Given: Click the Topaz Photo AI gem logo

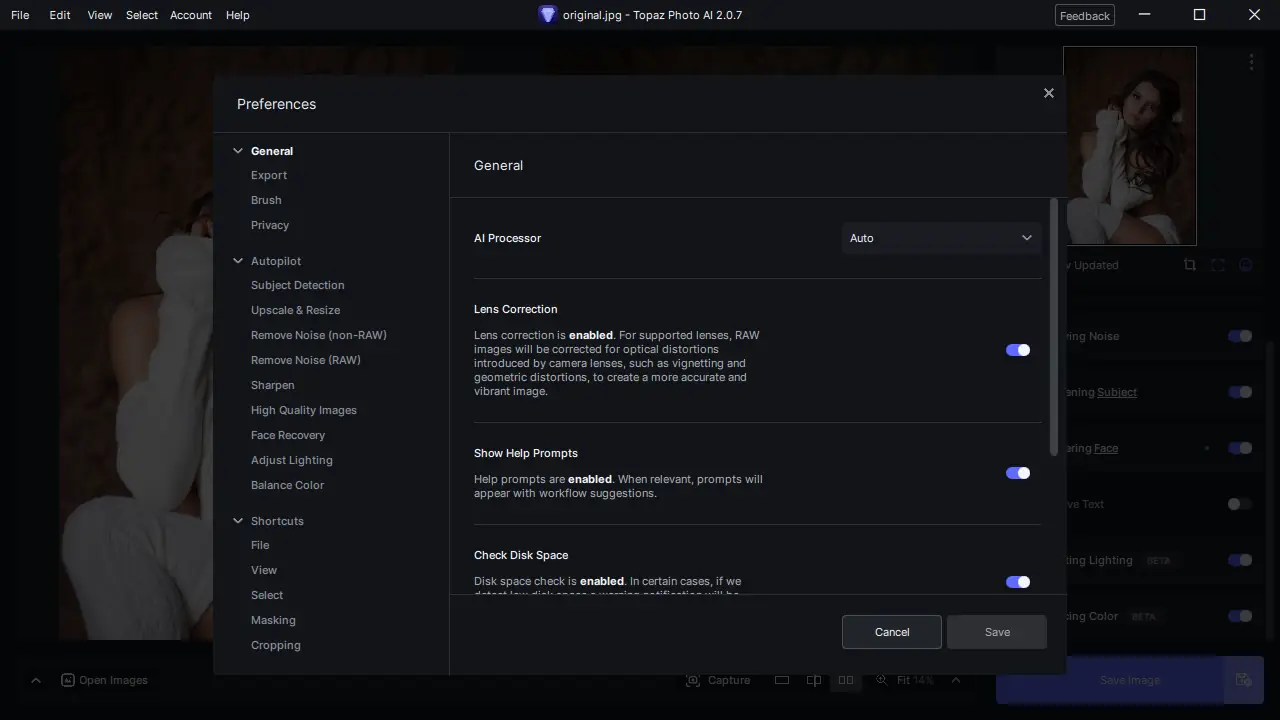Looking at the screenshot, I should tap(547, 15).
